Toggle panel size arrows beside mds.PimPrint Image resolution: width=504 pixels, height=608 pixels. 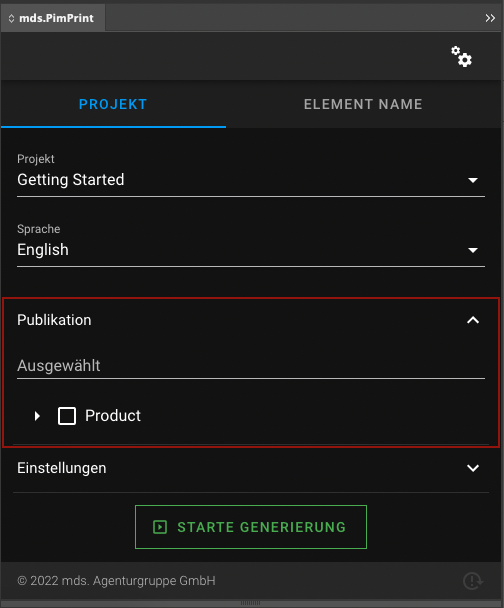(11, 18)
